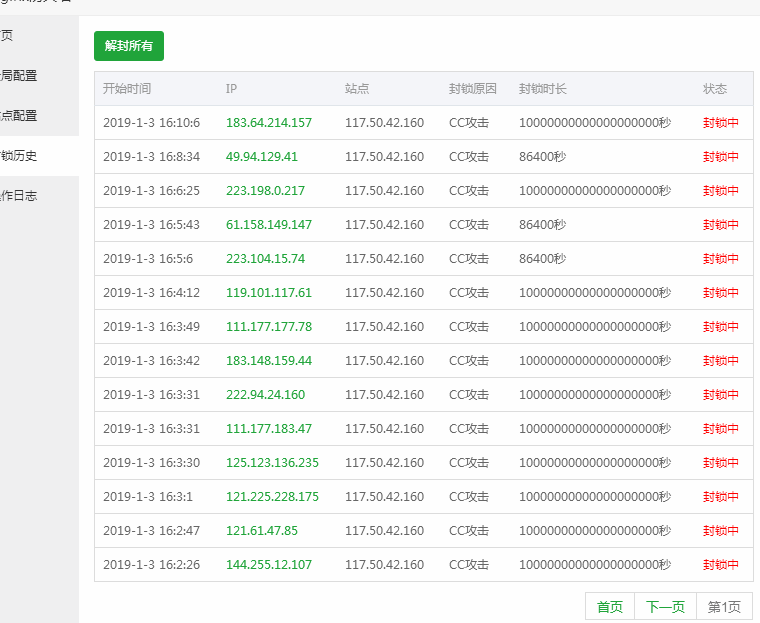
Task: Click CC攻击 reason in 183.64.214.157 row
Action: [469, 123]
